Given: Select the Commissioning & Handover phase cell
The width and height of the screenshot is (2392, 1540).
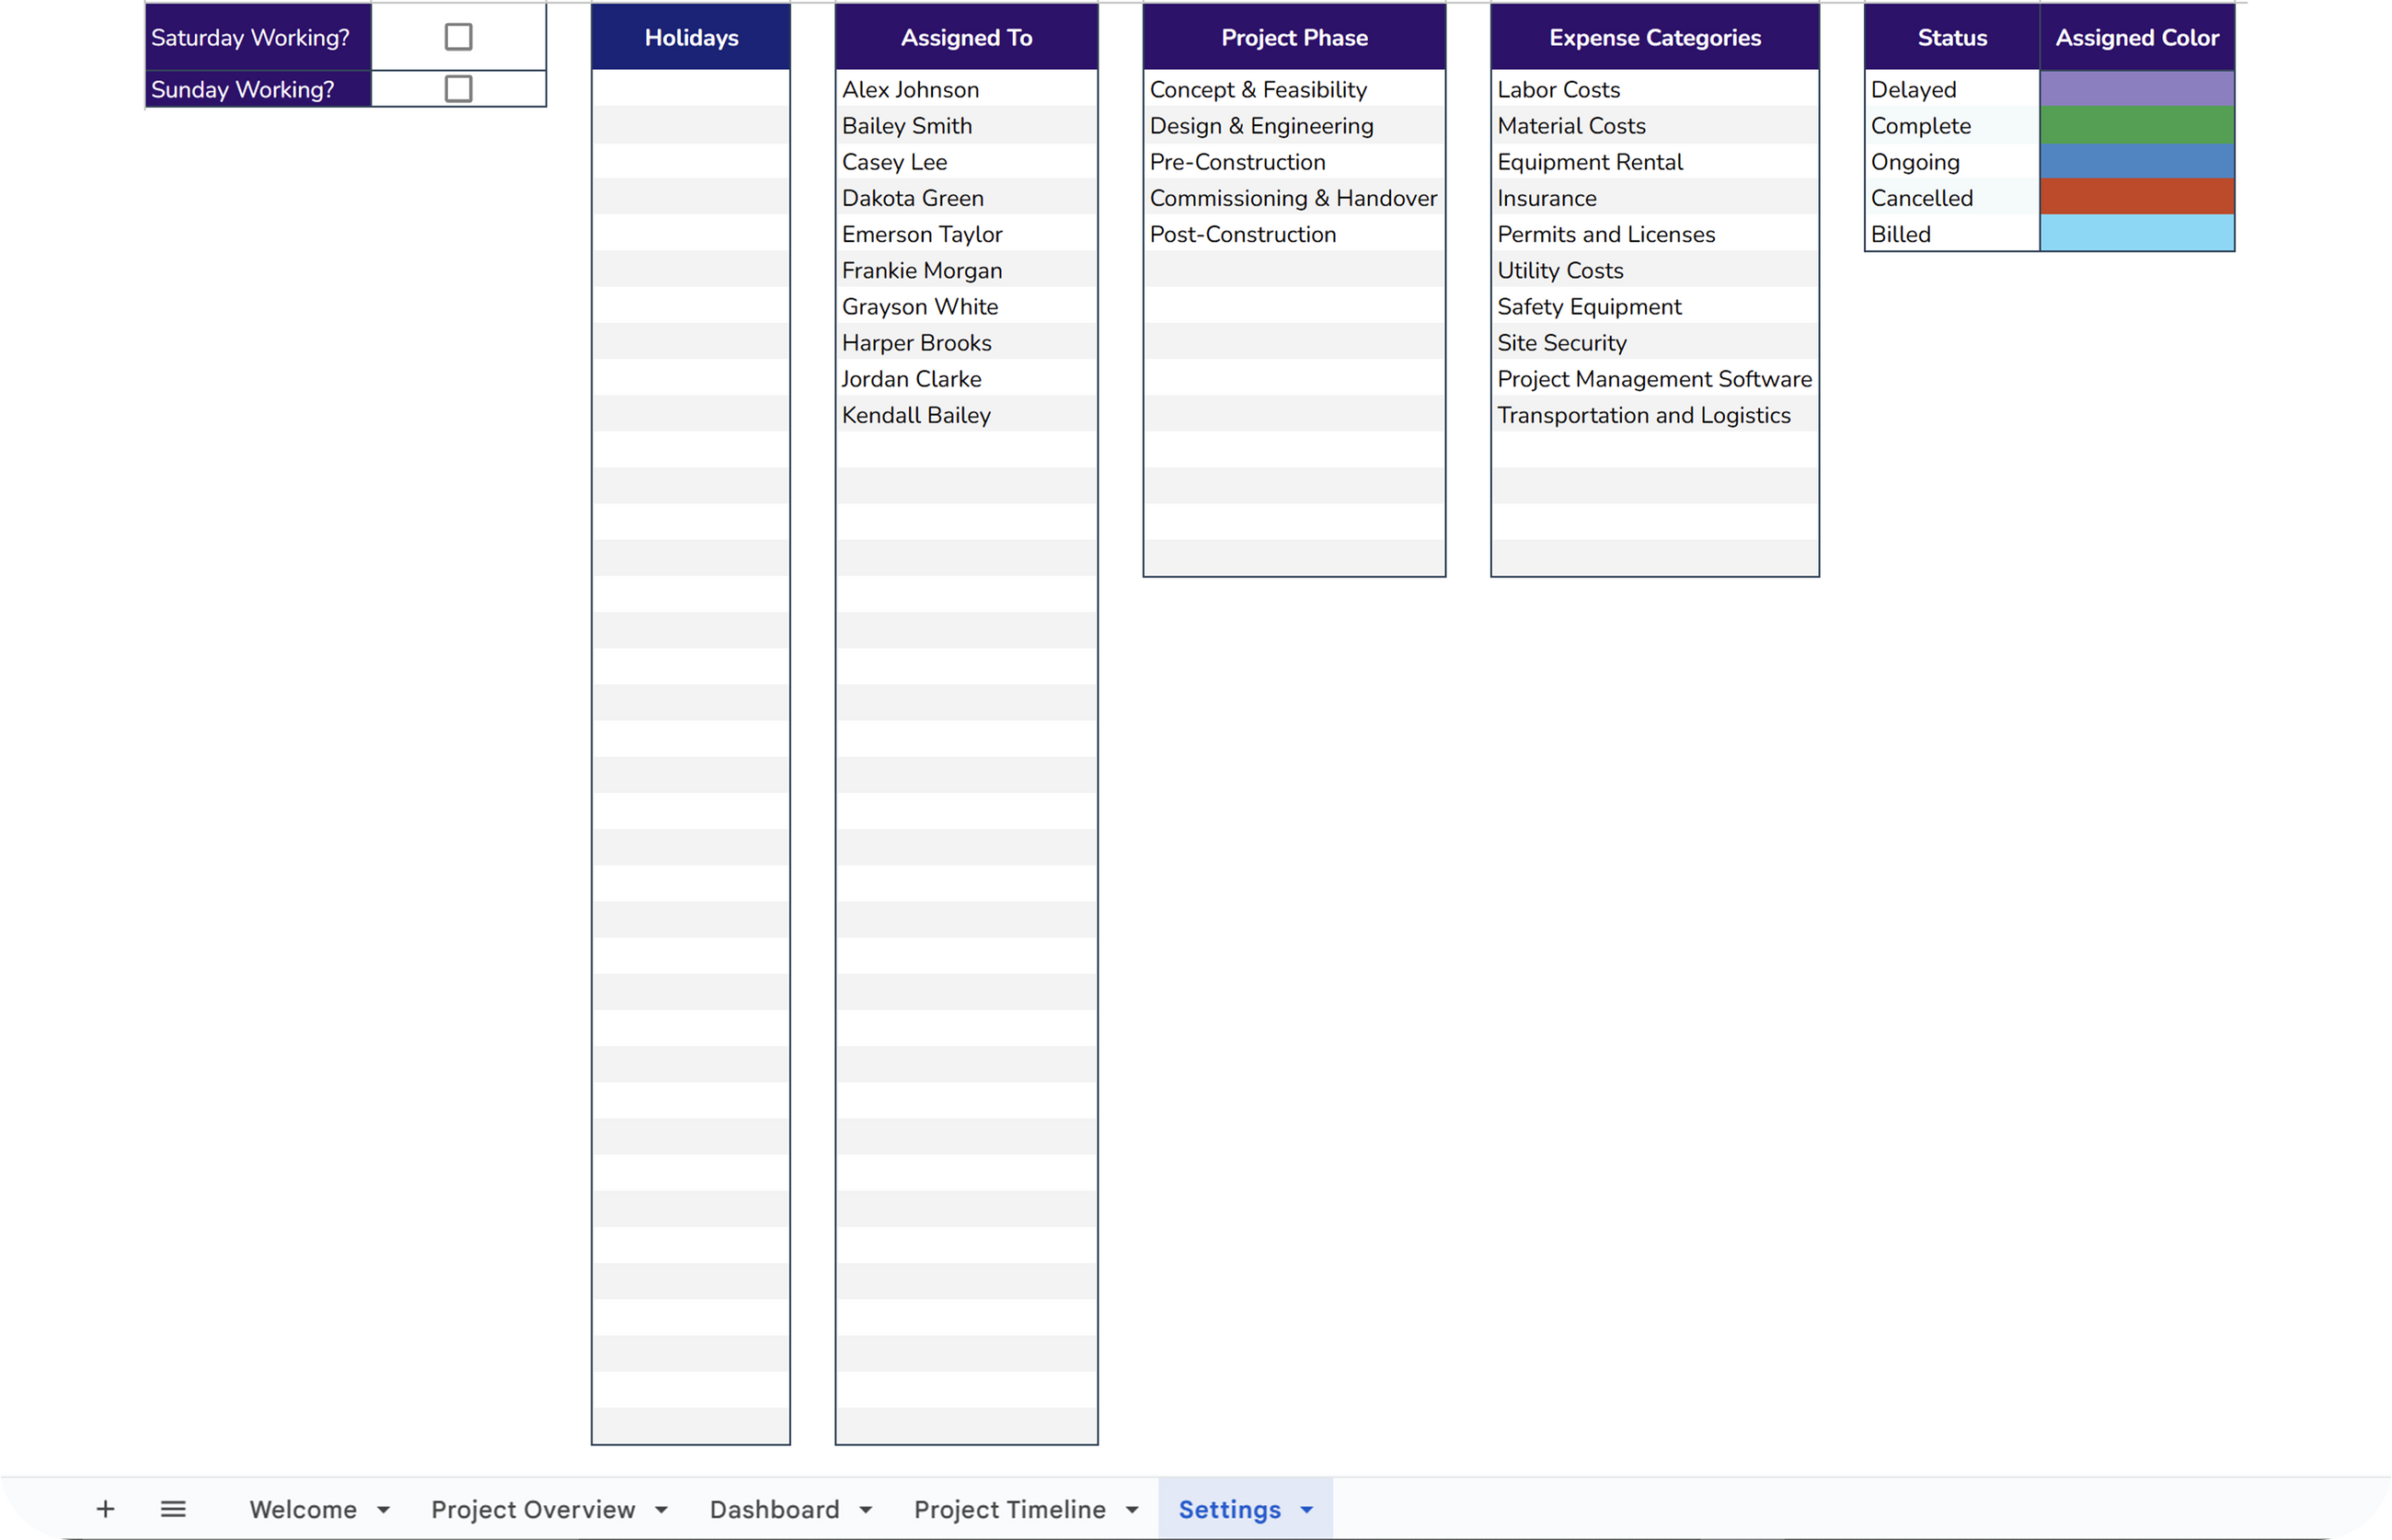Looking at the screenshot, I should tap(1294, 197).
